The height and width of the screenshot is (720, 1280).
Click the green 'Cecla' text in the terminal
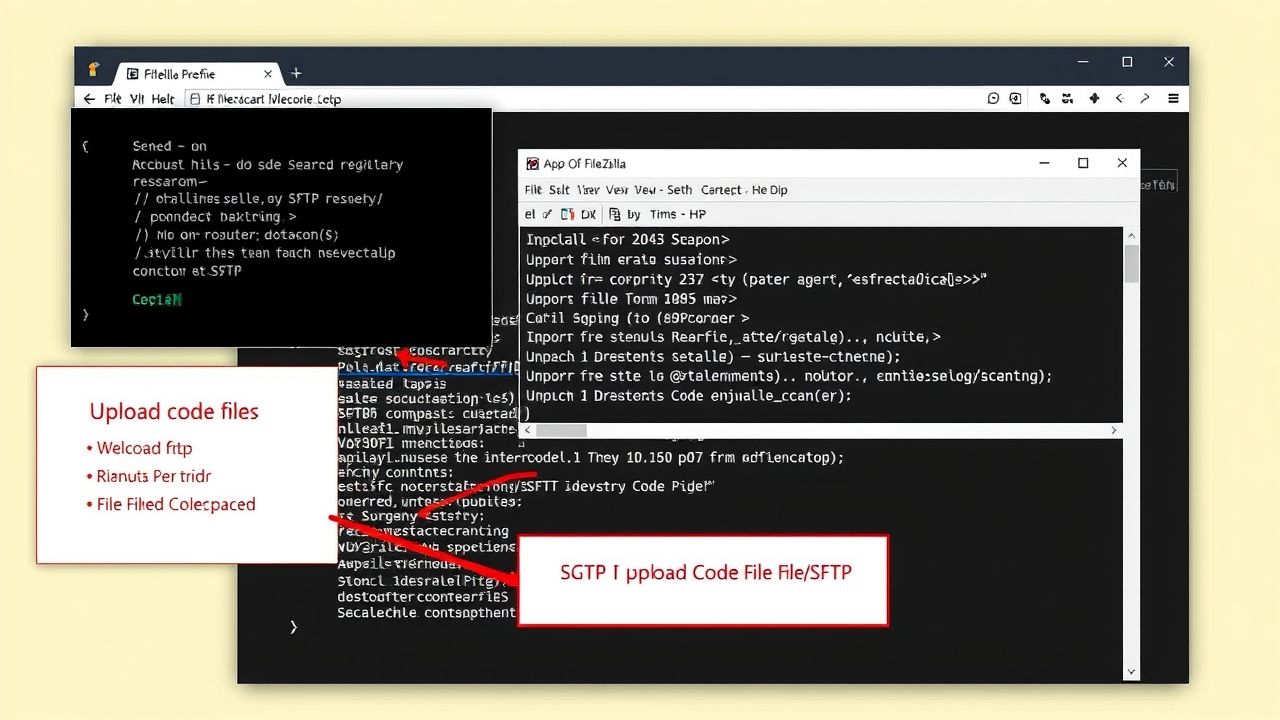[x=156, y=298]
